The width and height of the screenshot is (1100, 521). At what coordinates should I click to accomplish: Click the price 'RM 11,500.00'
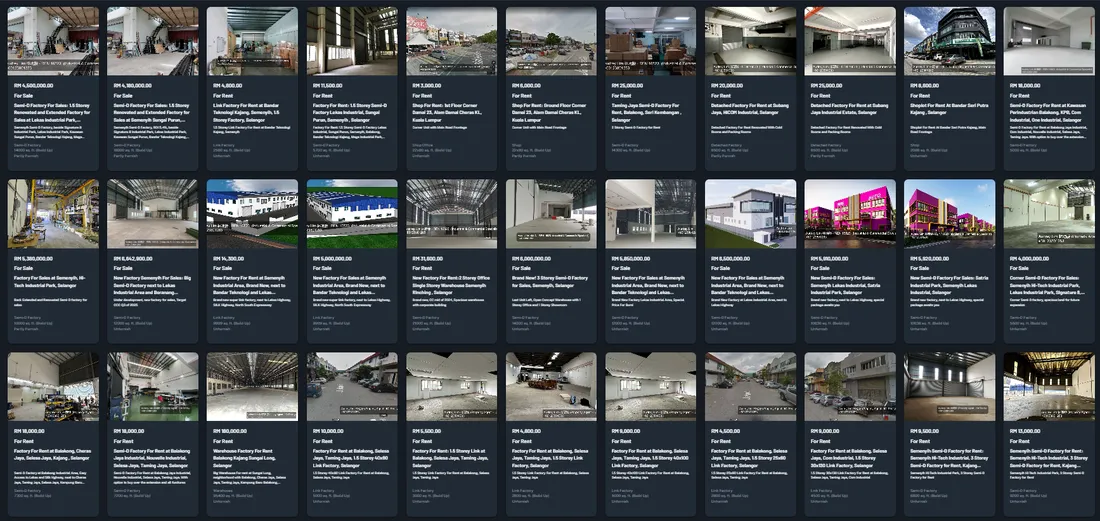(x=327, y=86)
